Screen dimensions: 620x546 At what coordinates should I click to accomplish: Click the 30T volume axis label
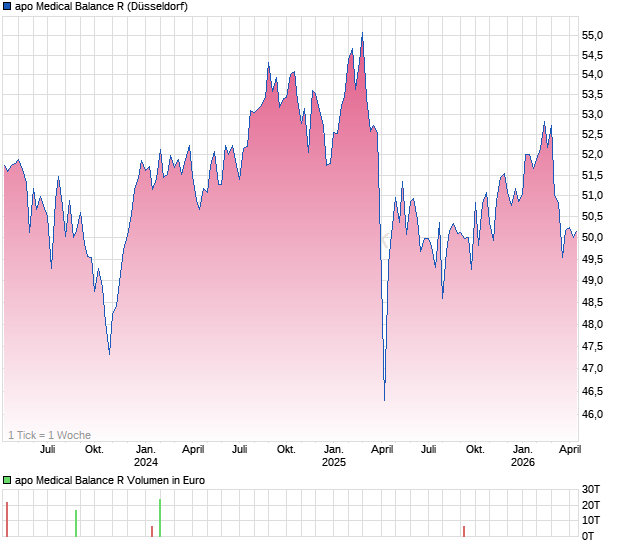click(x=593, y=489)
